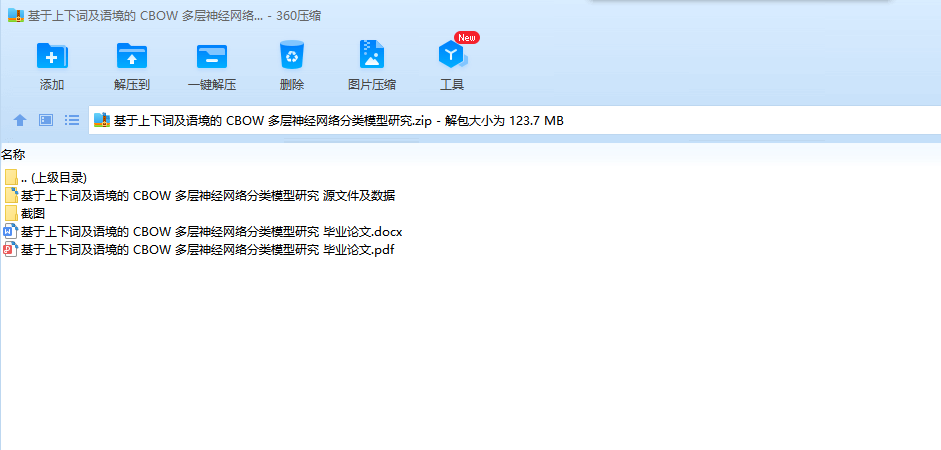Viewport: 941px width, 450px height.
Task: Click the 解压到 (Extract to) icon
Action: [132, 55]
